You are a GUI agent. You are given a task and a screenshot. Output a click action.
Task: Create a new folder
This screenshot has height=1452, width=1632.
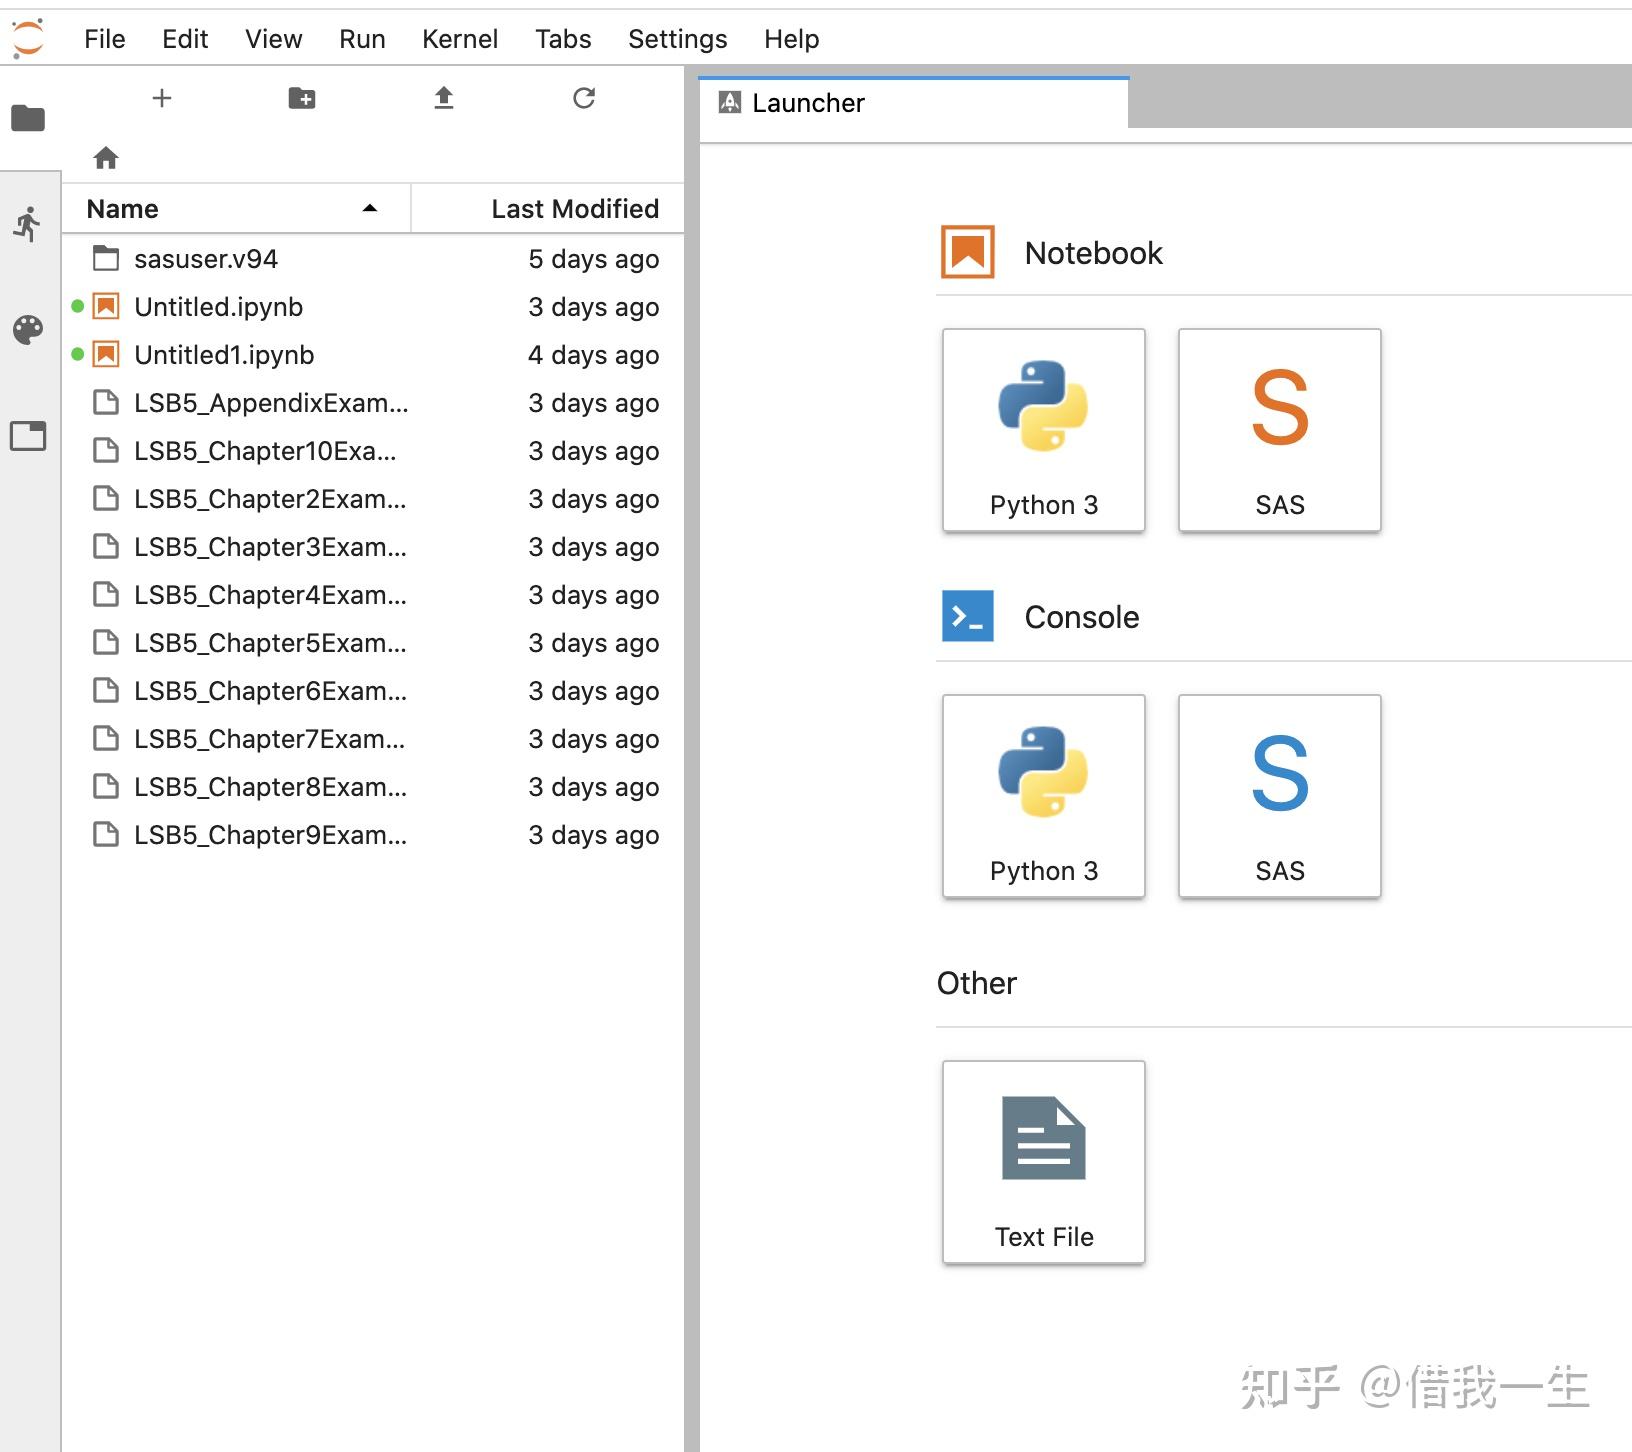click(x=302, y=98)
